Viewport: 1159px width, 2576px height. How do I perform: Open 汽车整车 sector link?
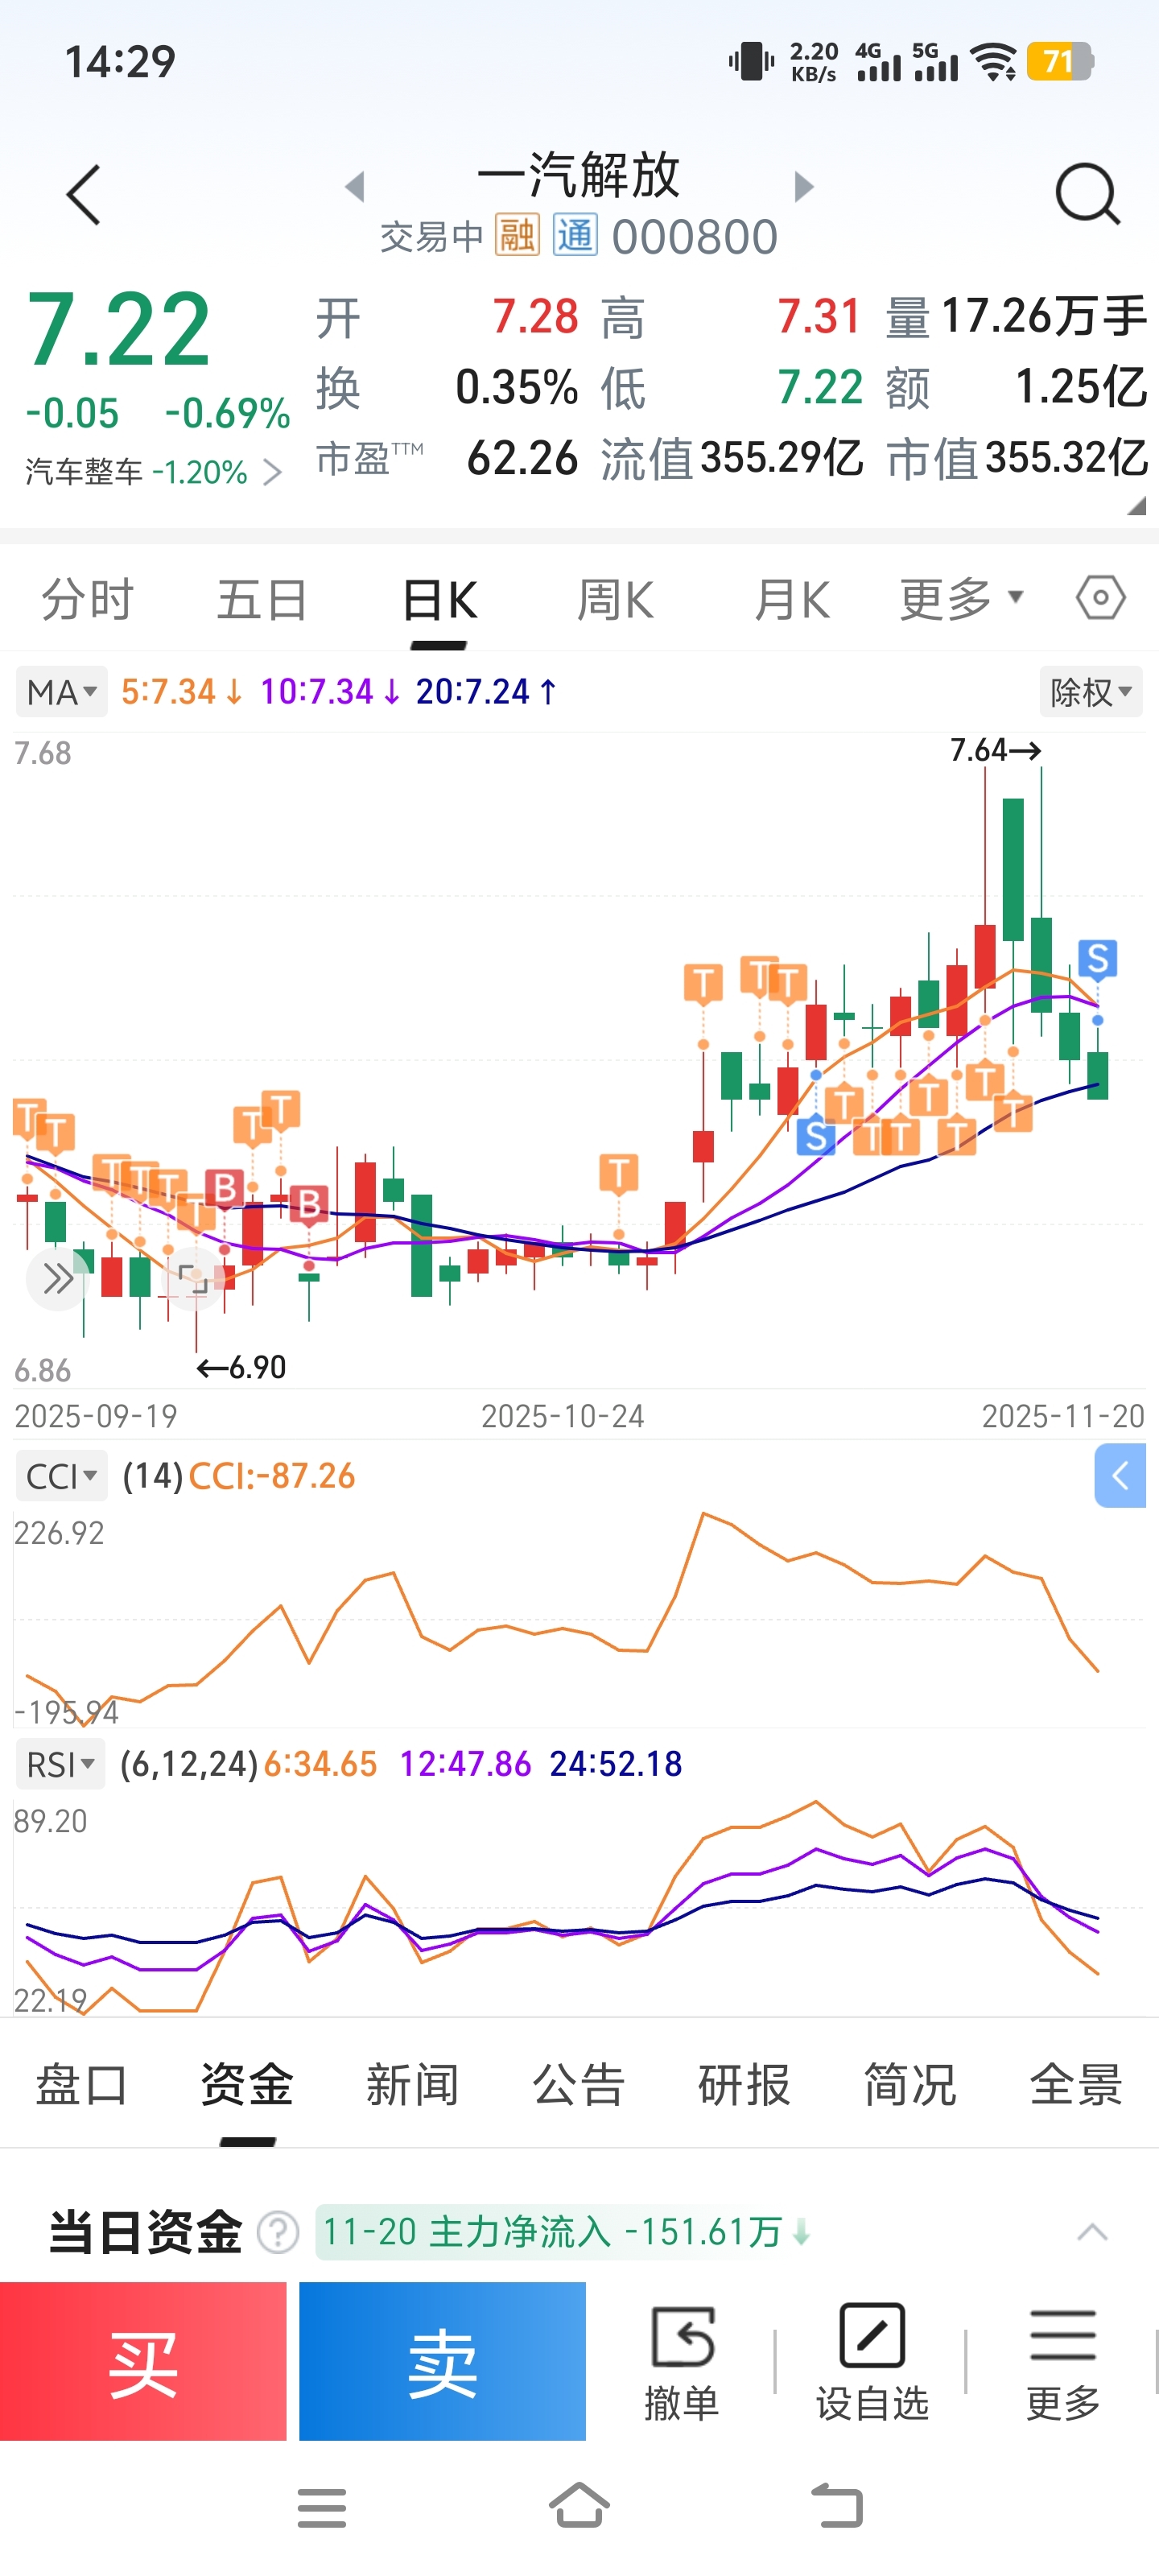point(153,471)
